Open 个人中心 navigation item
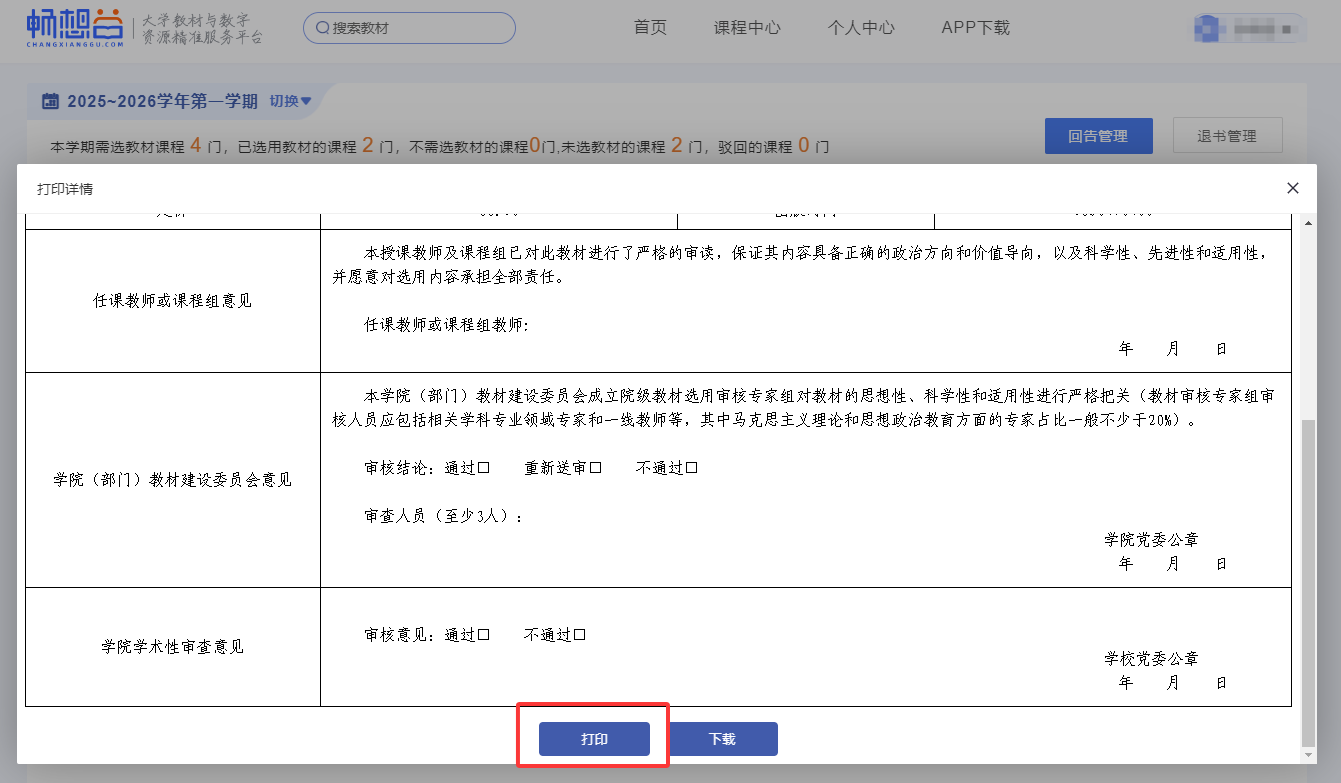The width and height of the screenshot is (1341, 783). 861,28
